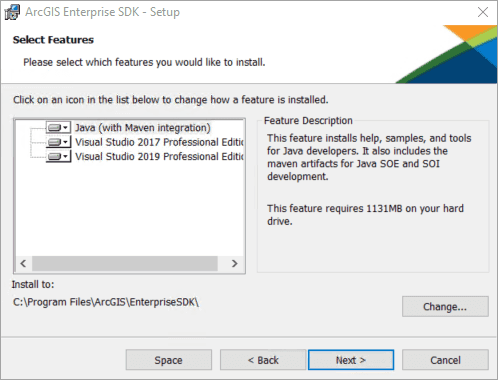Click the feature list's left scroll arrow
This screenshot has width=498, height=380.
point(23,263)
